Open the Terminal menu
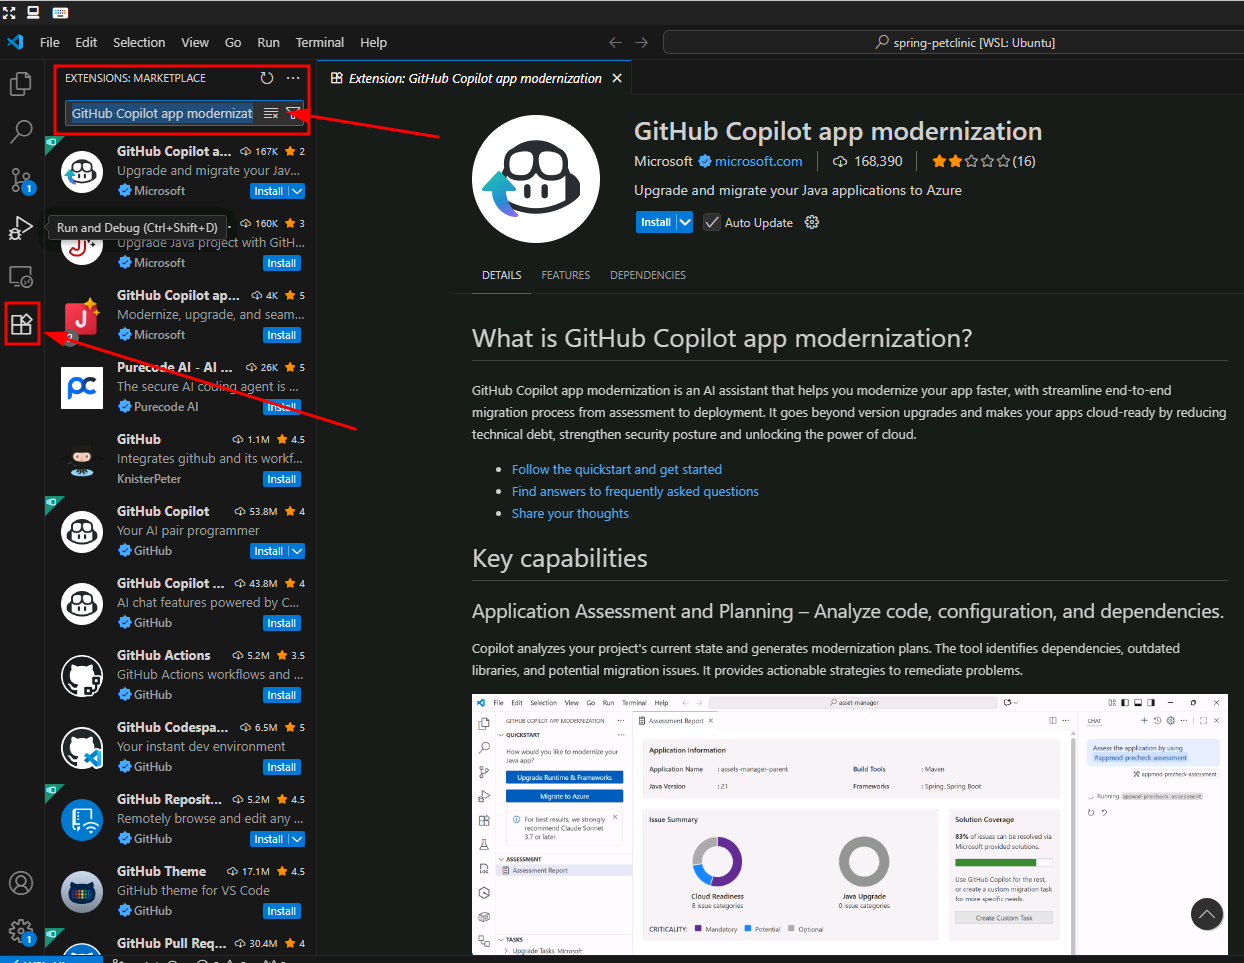The height and width of the screenshot is (963, 1244). tap(319, 42)
